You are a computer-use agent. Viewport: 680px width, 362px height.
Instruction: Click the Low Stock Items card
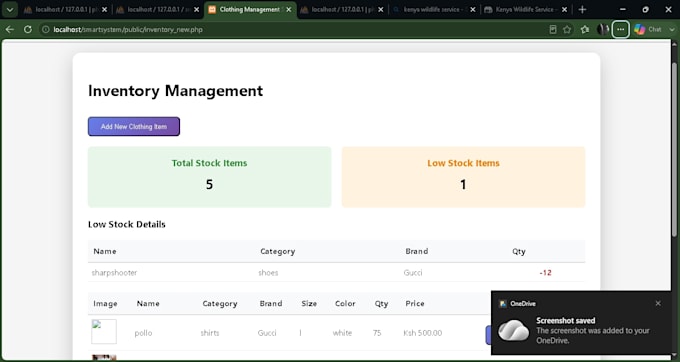[463, 177]
